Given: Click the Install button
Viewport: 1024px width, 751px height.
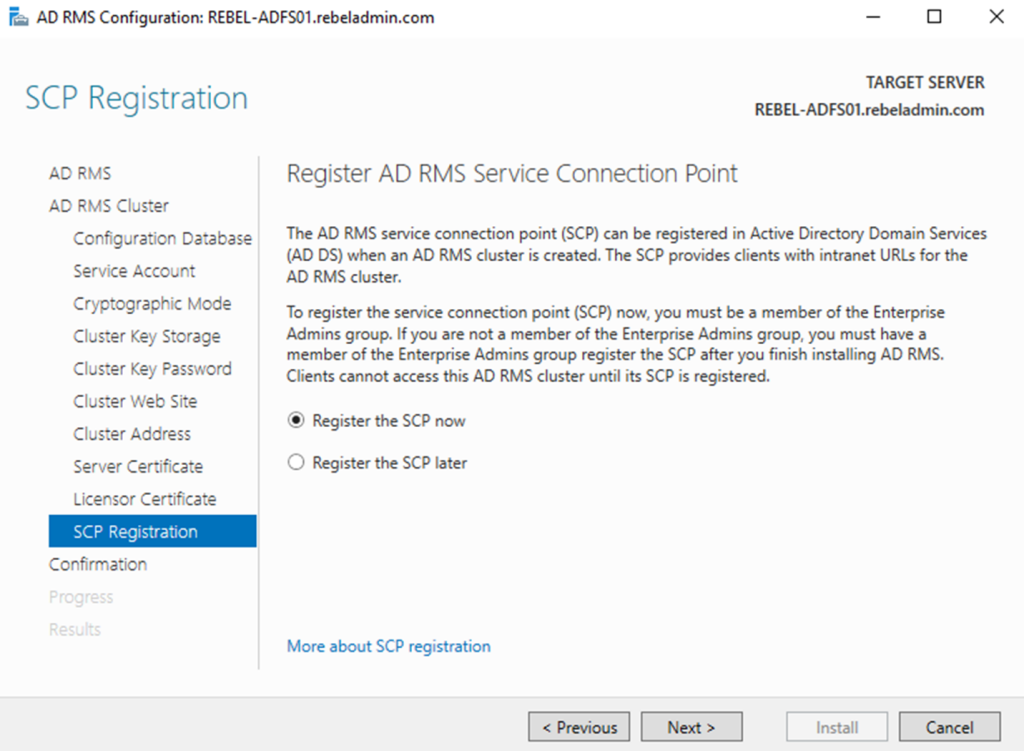Looking at the screenshot, I should [x=836, y=727].
